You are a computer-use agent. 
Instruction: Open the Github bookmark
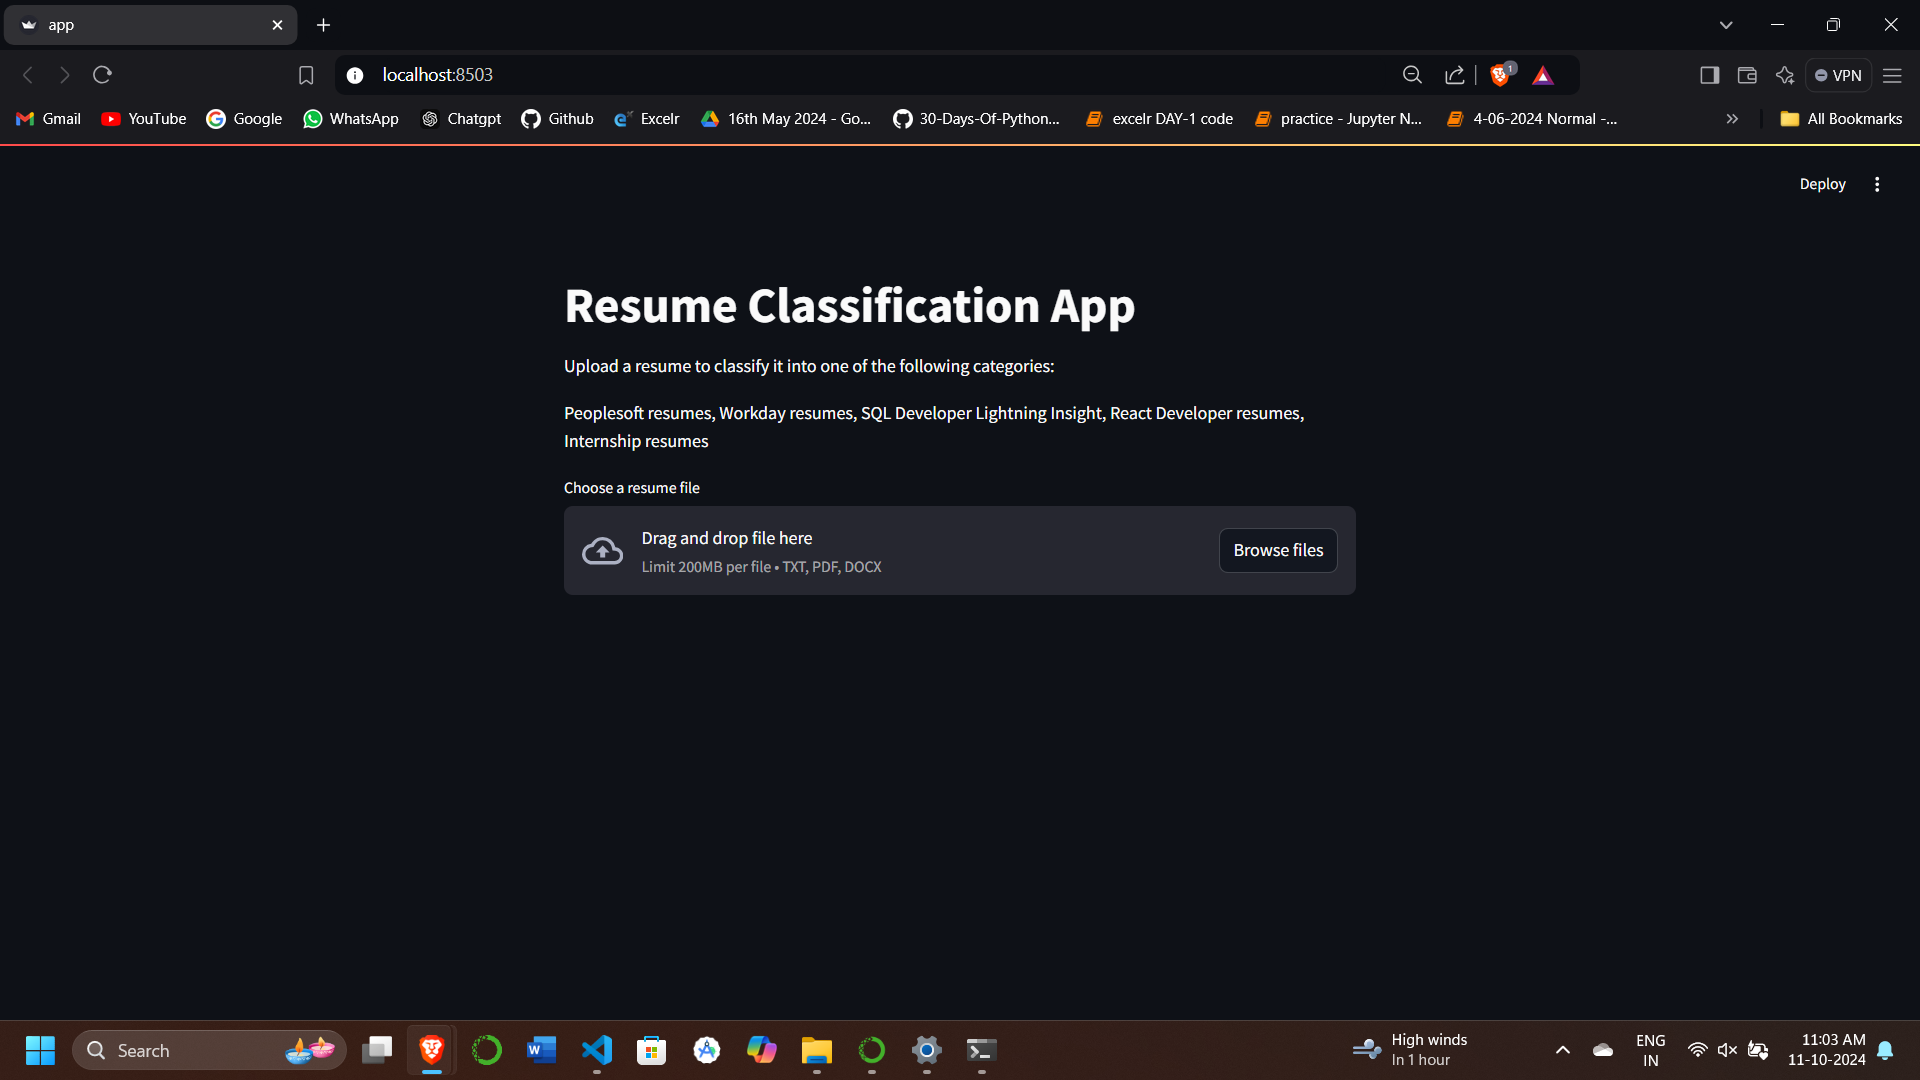coord(558,119)
